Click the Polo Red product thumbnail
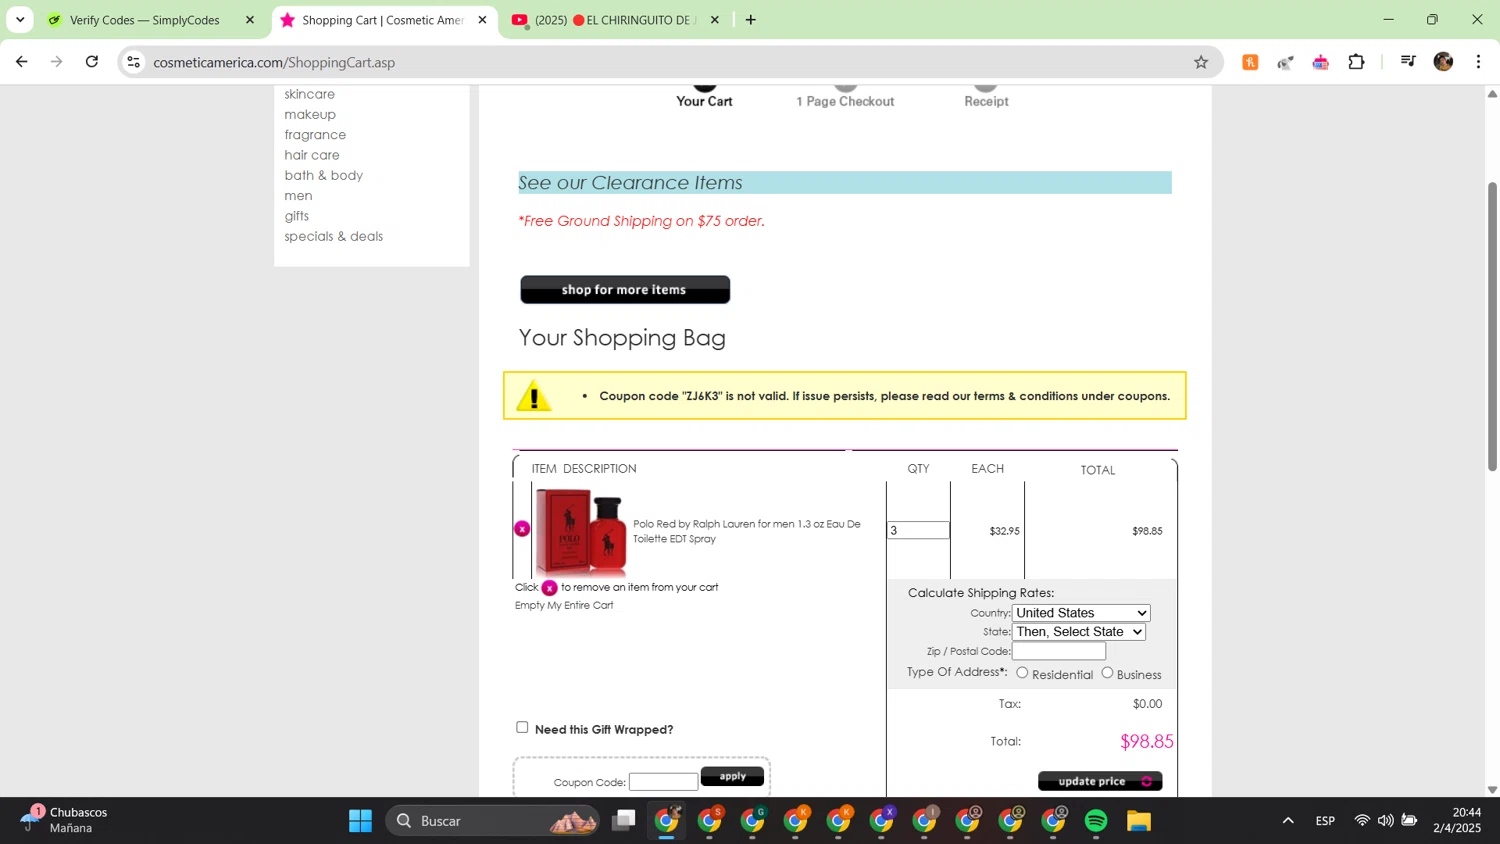 [581, 532]
